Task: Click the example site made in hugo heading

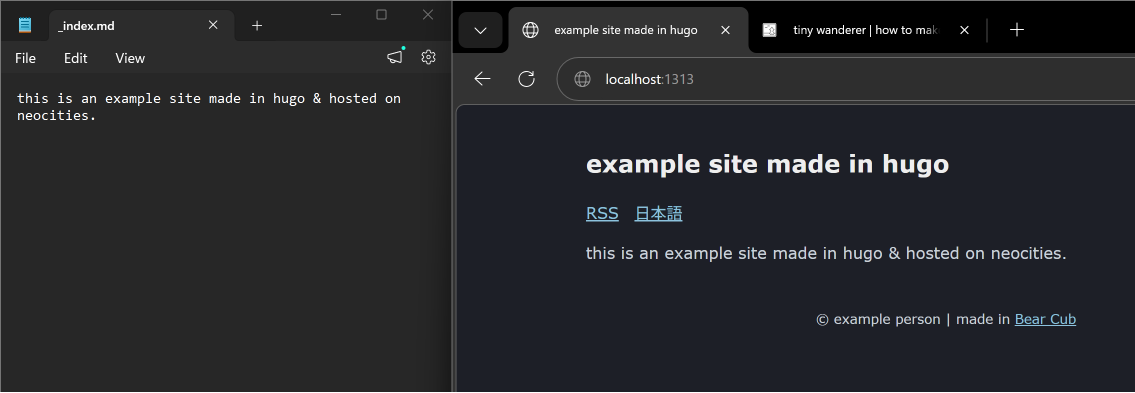Action: point(767,164)
